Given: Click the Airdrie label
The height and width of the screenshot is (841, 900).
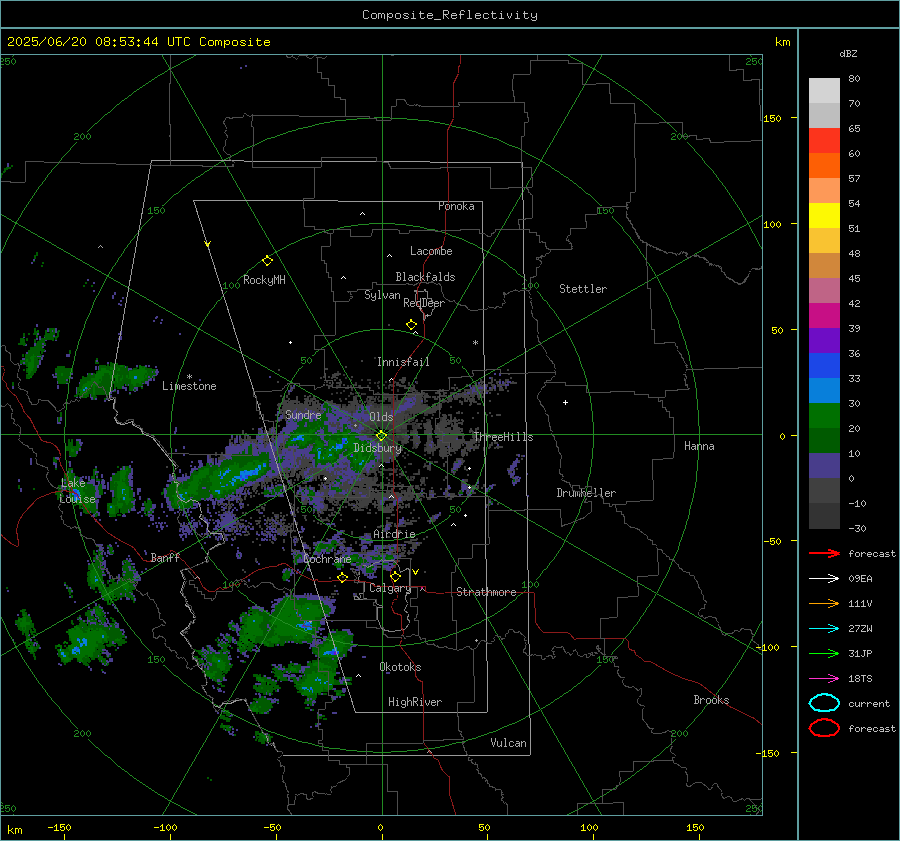Looking at the screenshot, I should [394, 534].
